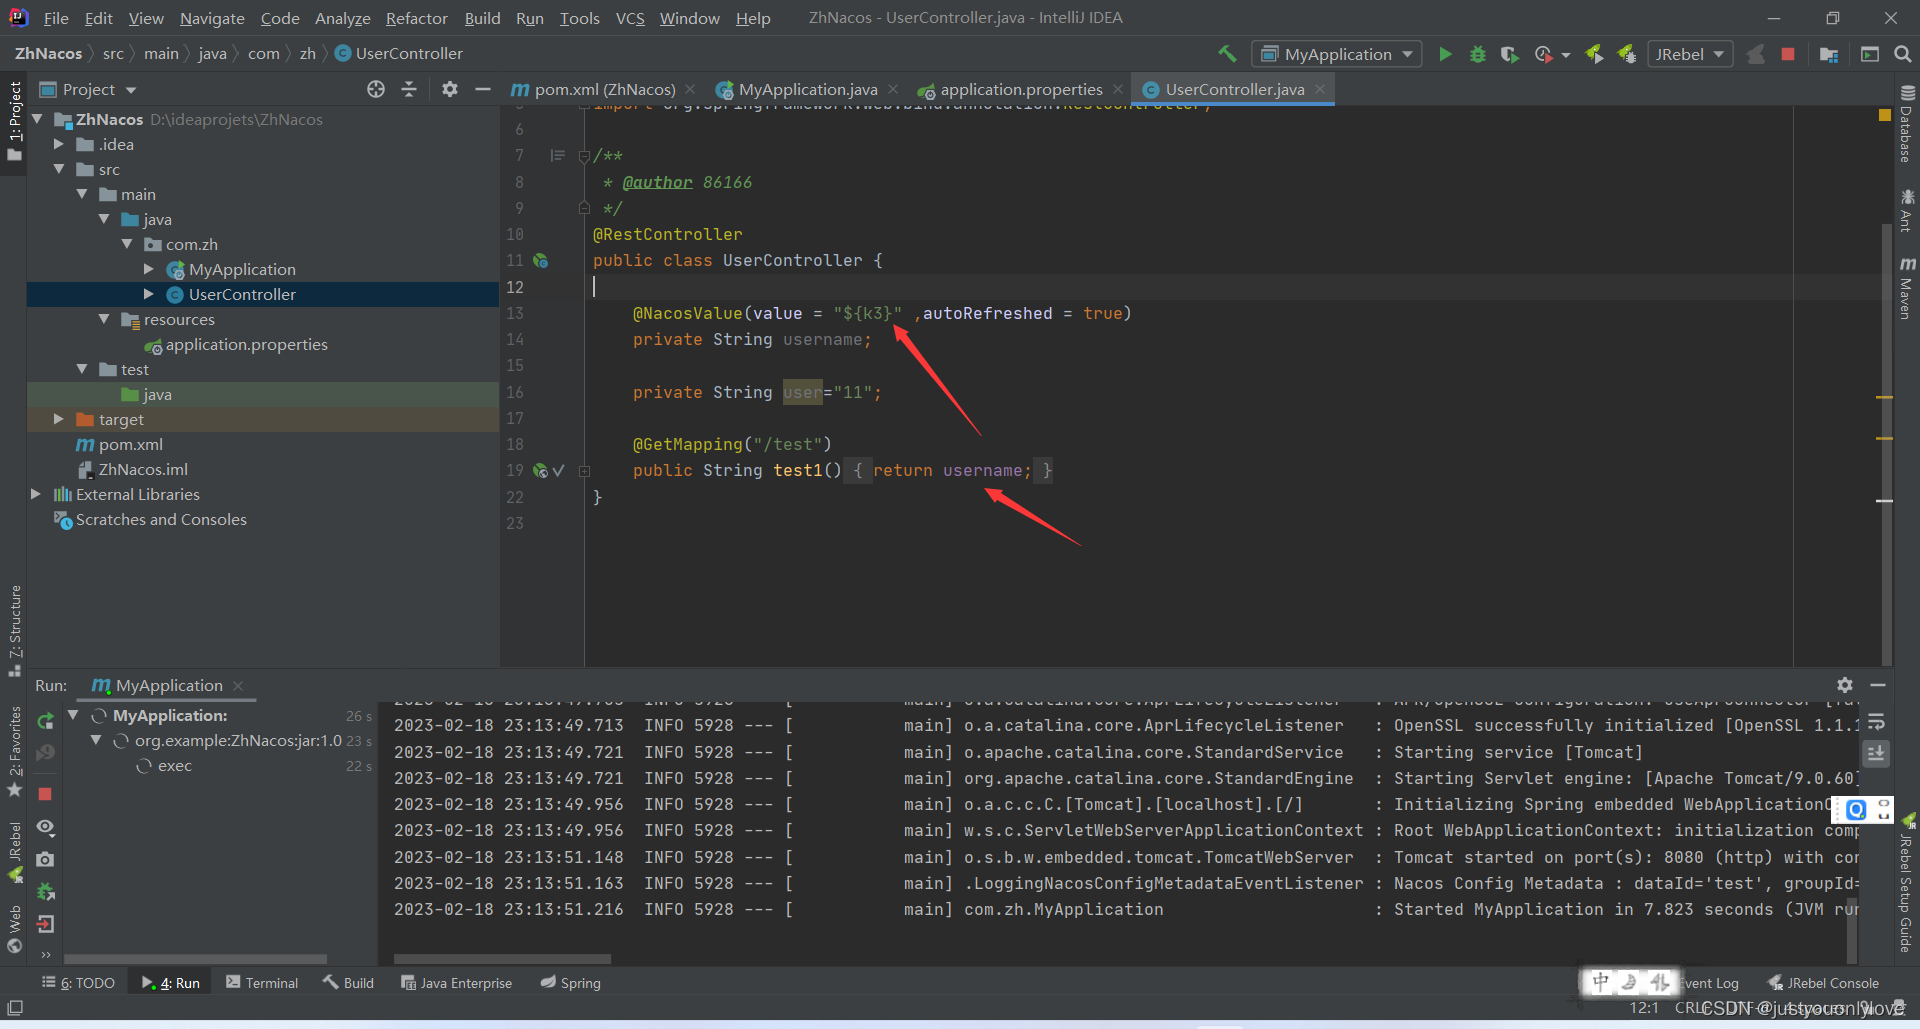This screenshot has height=1029, width=1920.
Task: Run with Coverage shield icon
Action: 1510,54
